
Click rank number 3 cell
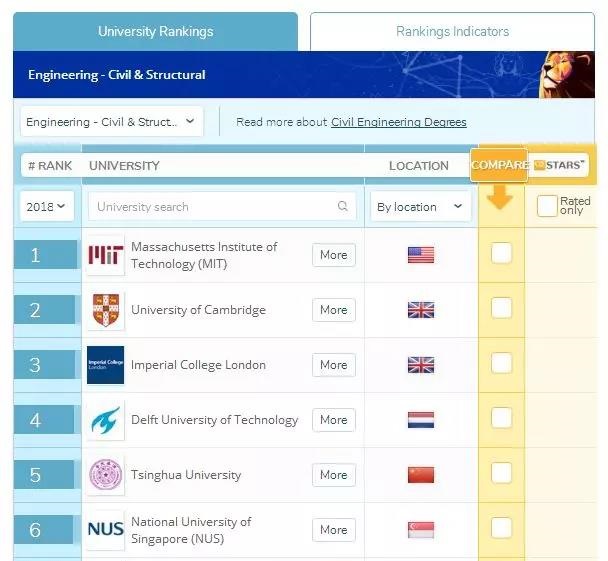click(x=45, y=365)
